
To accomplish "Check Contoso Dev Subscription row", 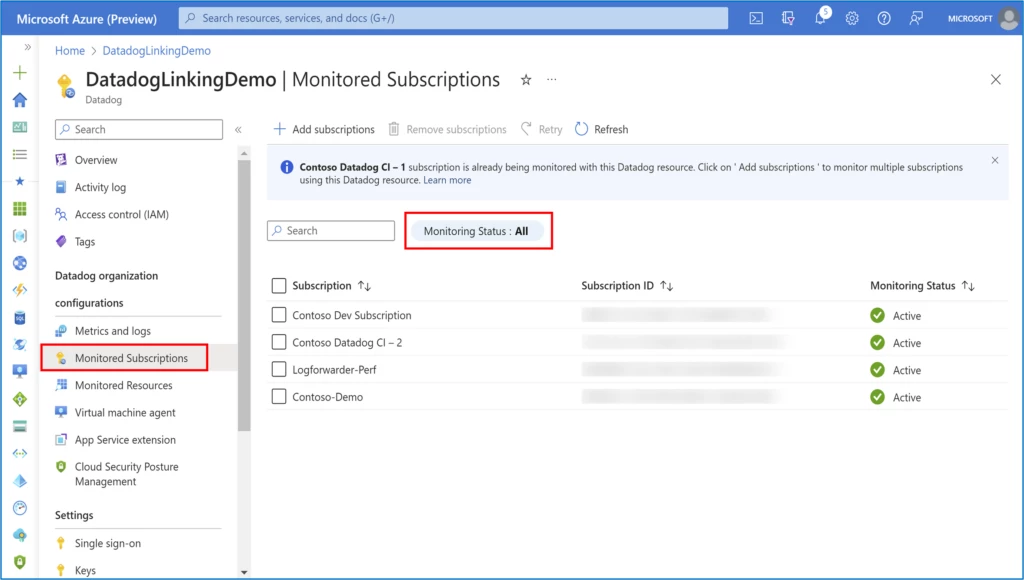I will (x=279, y=315).
